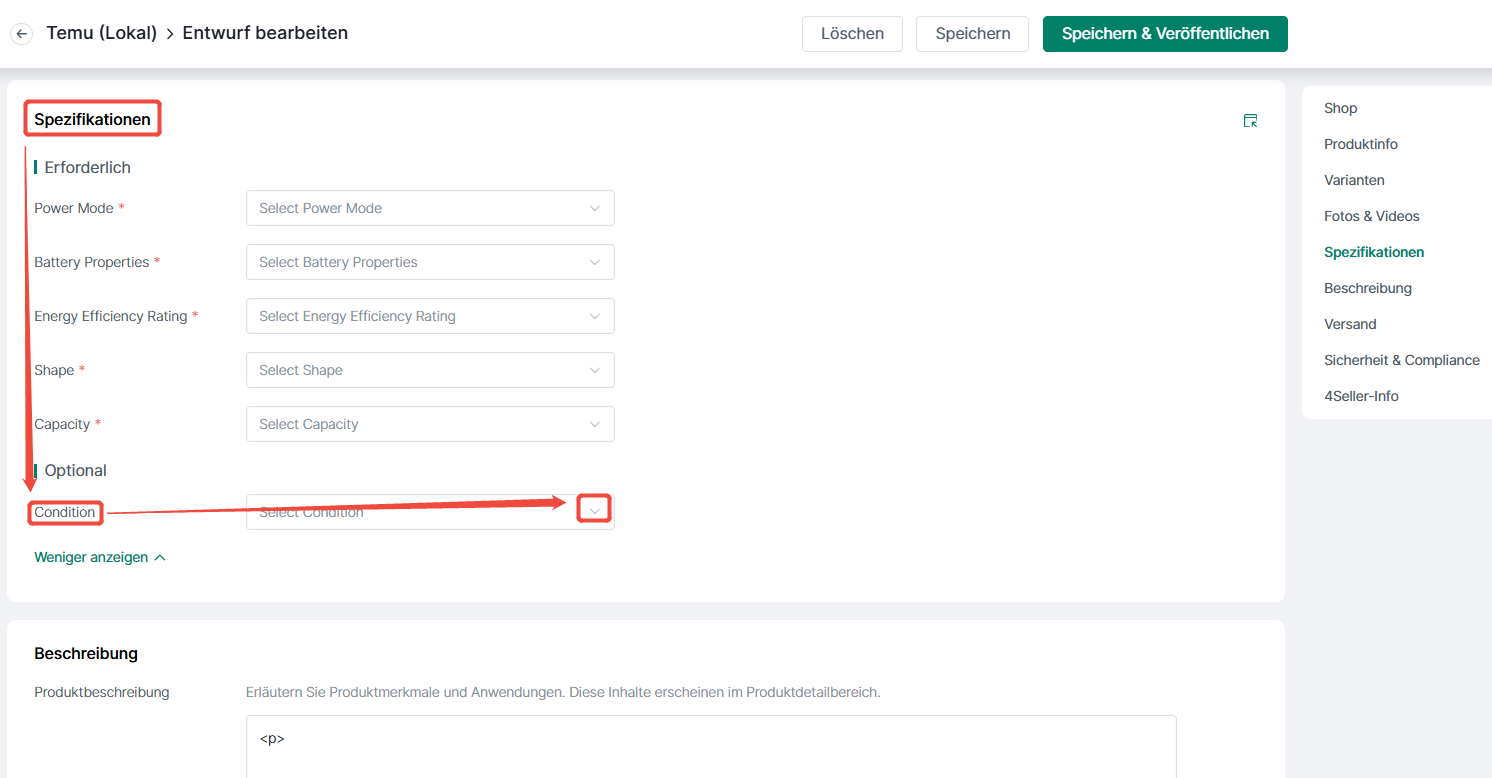Screen dimensions: 1492x778
Task: Click the collapse panel icon in Spezifikationen header
Action: click(x=1250, y=120)
